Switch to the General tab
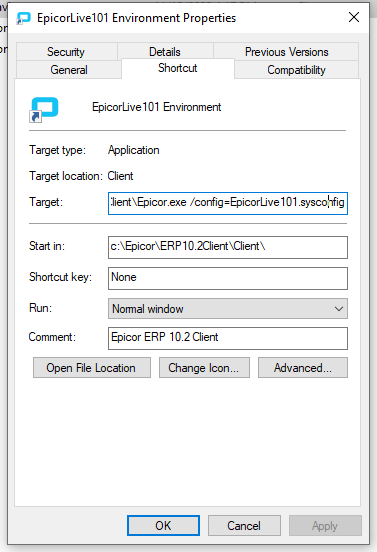The image size is (377, 552). [x=69, y=70]
